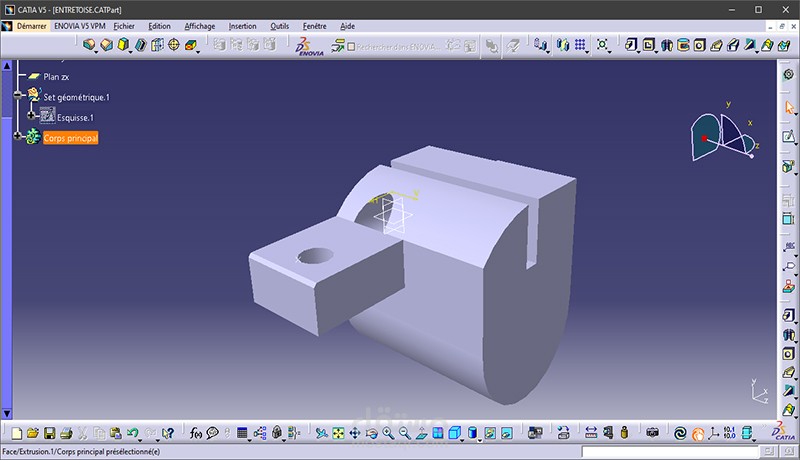Viewport: 800px width, 460px height.
Task: Open the Formula f(x) tool
Action: [x=195, y=433]
